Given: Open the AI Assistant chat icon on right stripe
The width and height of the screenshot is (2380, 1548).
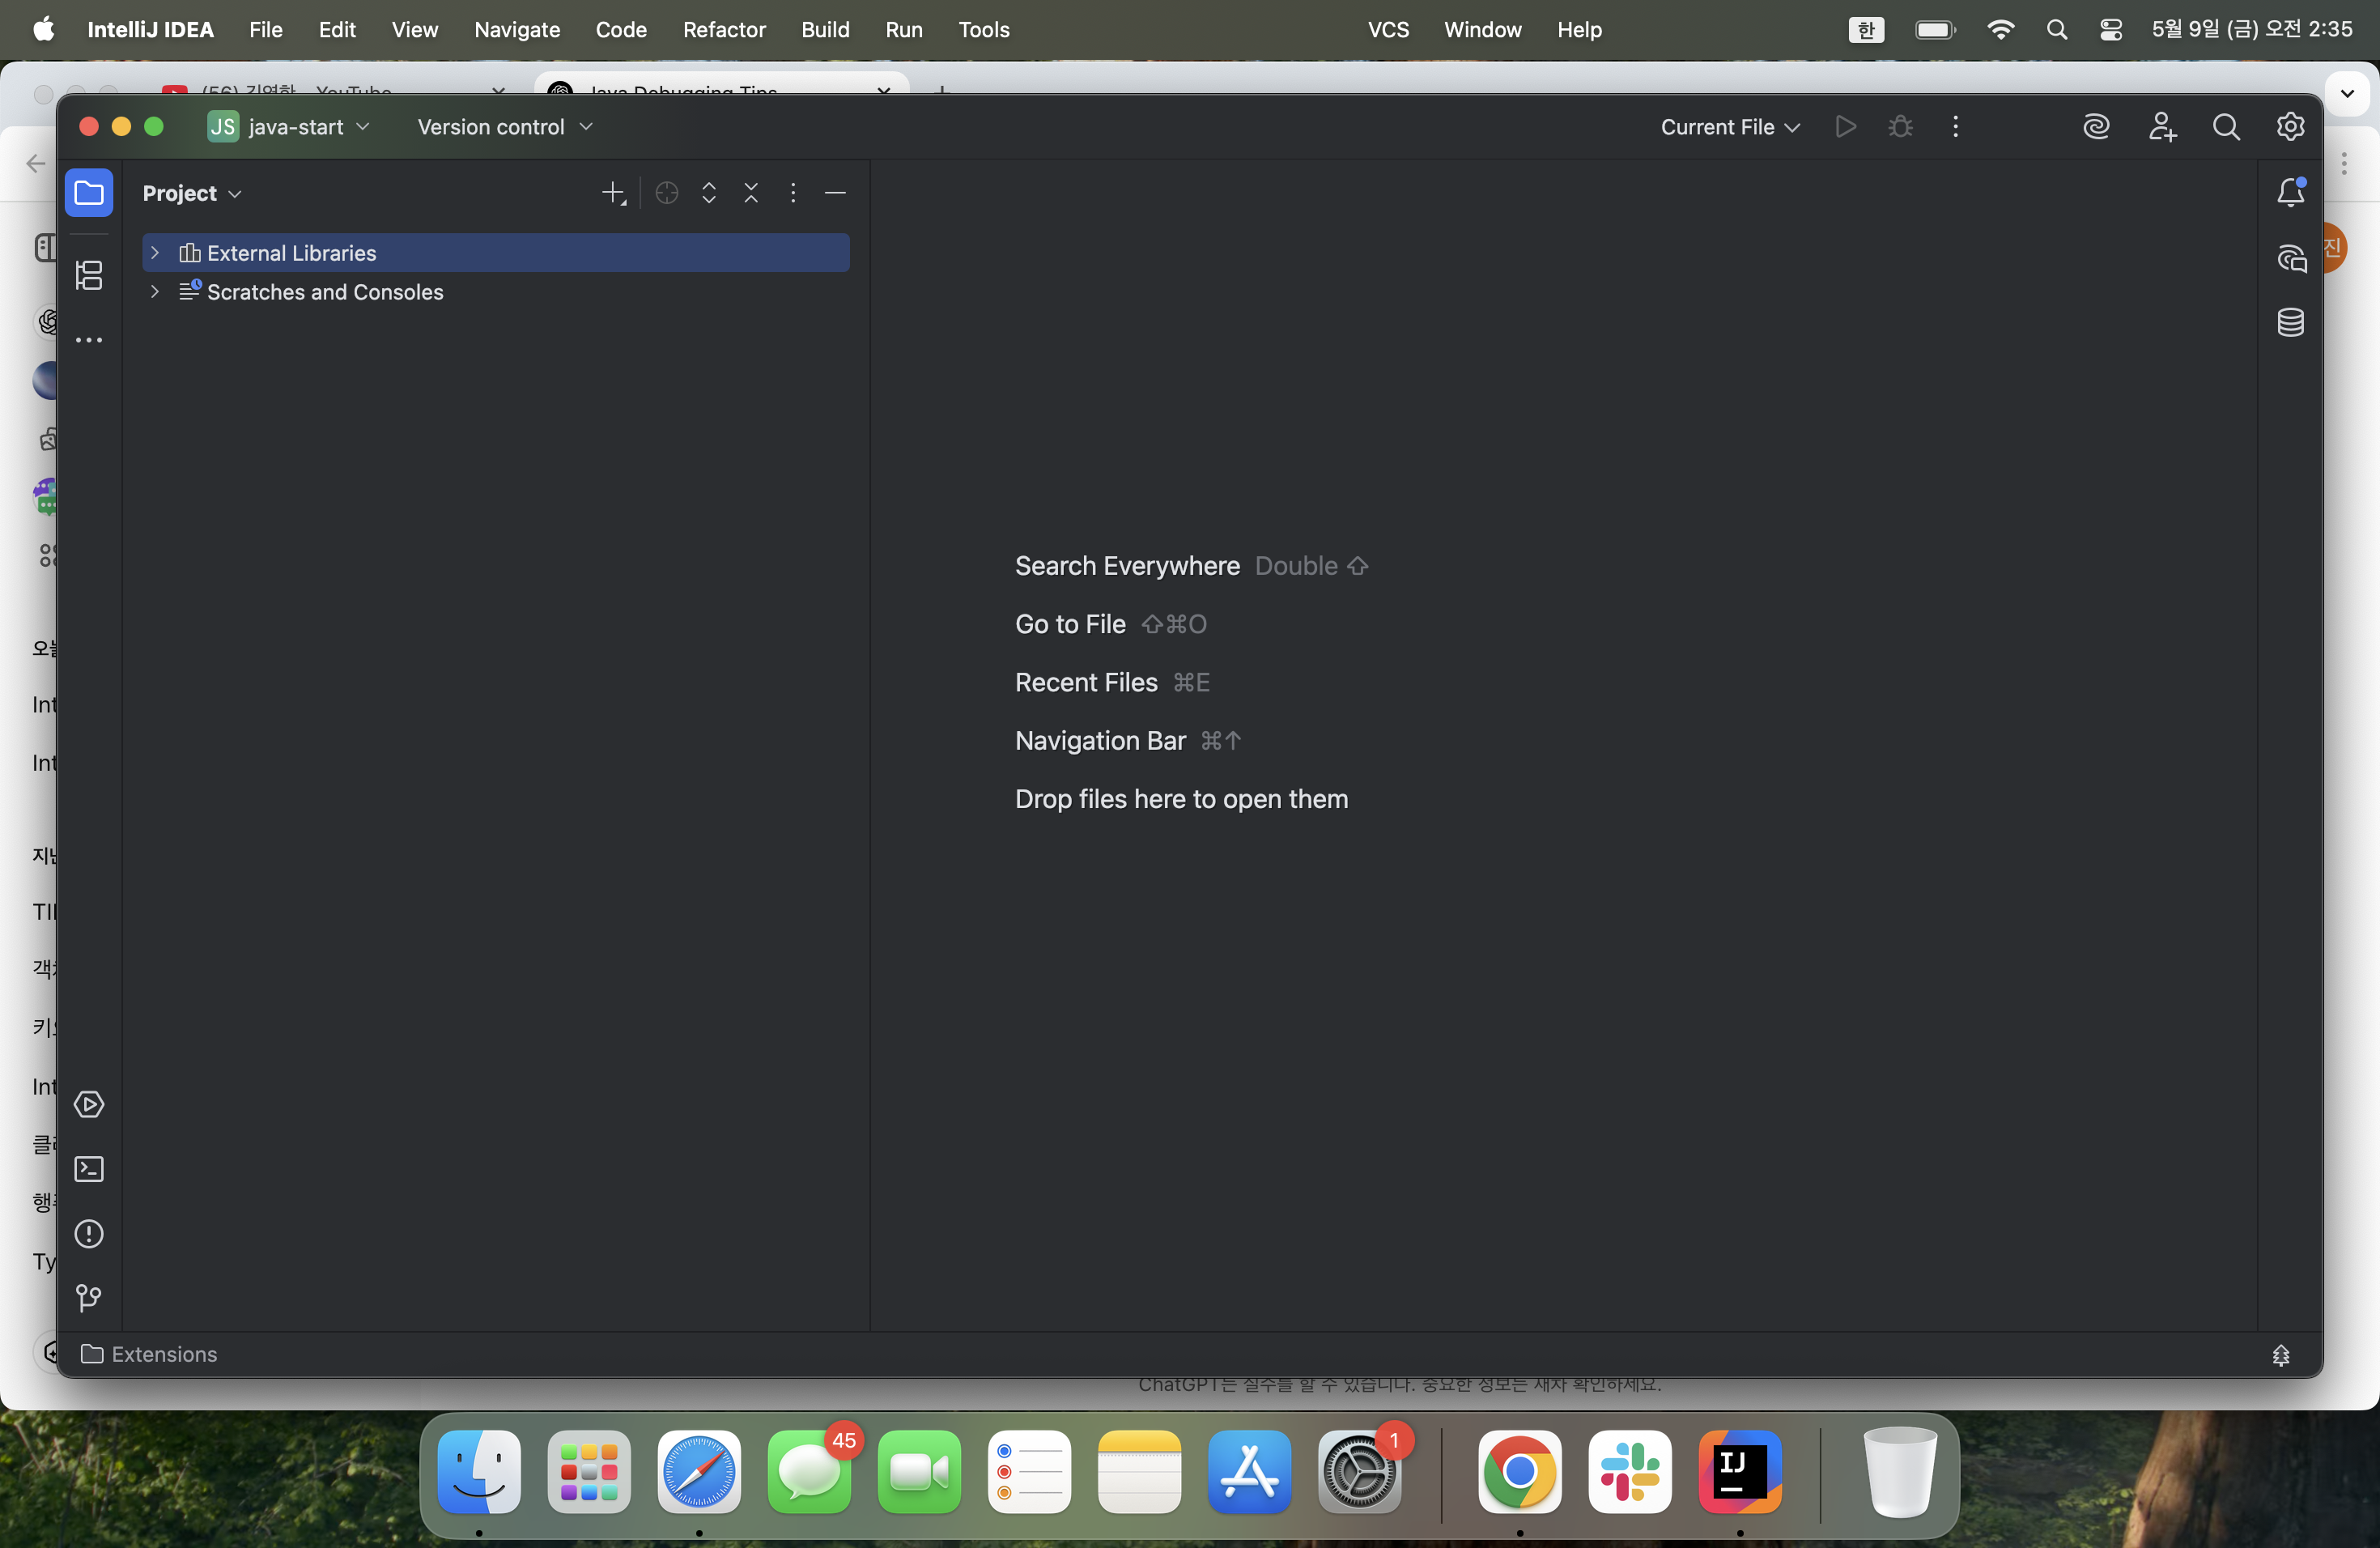Looking at the screenshot, I should (2290, 258).
